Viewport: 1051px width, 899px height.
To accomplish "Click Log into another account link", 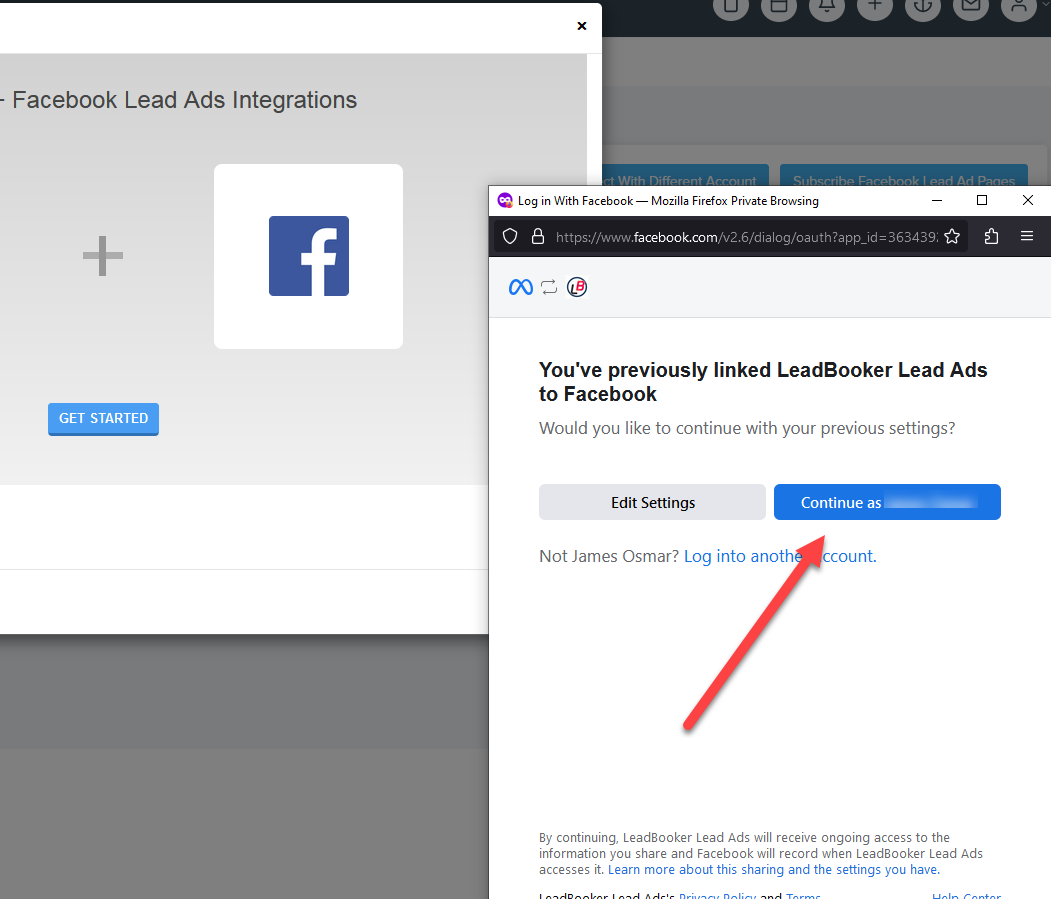I will [780, 556].
